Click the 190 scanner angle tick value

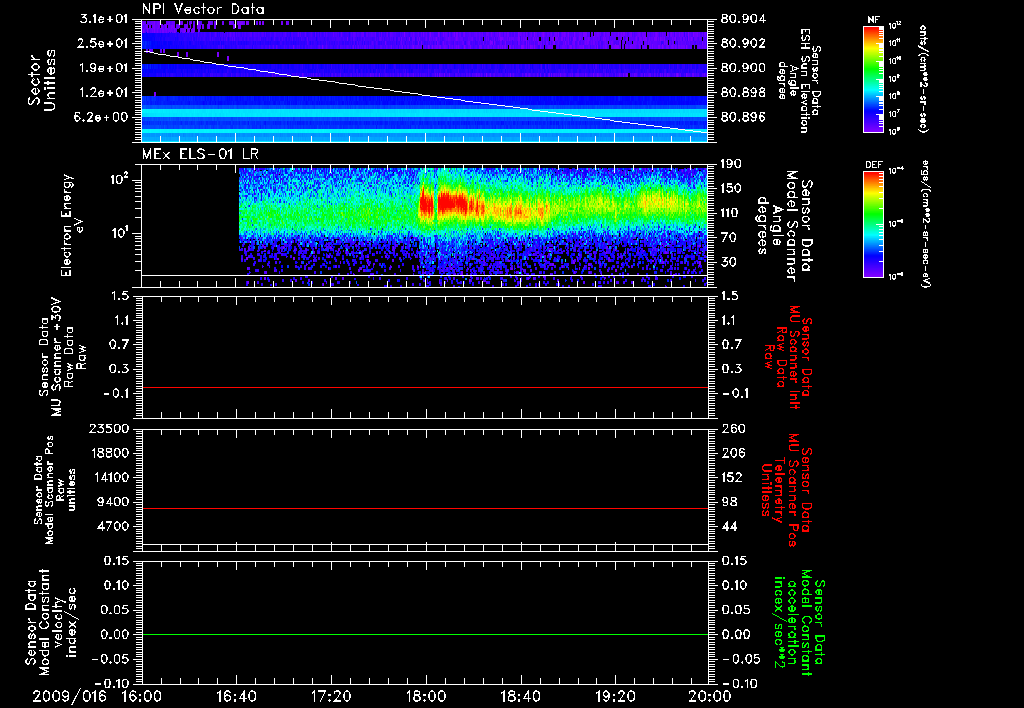(731, 163)
